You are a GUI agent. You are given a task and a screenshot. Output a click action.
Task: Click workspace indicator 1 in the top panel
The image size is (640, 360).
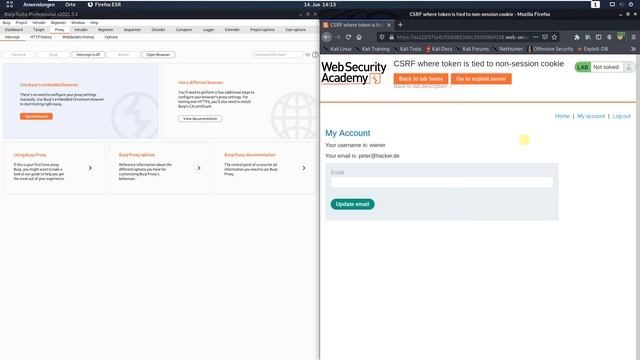[x=595, y=4]
